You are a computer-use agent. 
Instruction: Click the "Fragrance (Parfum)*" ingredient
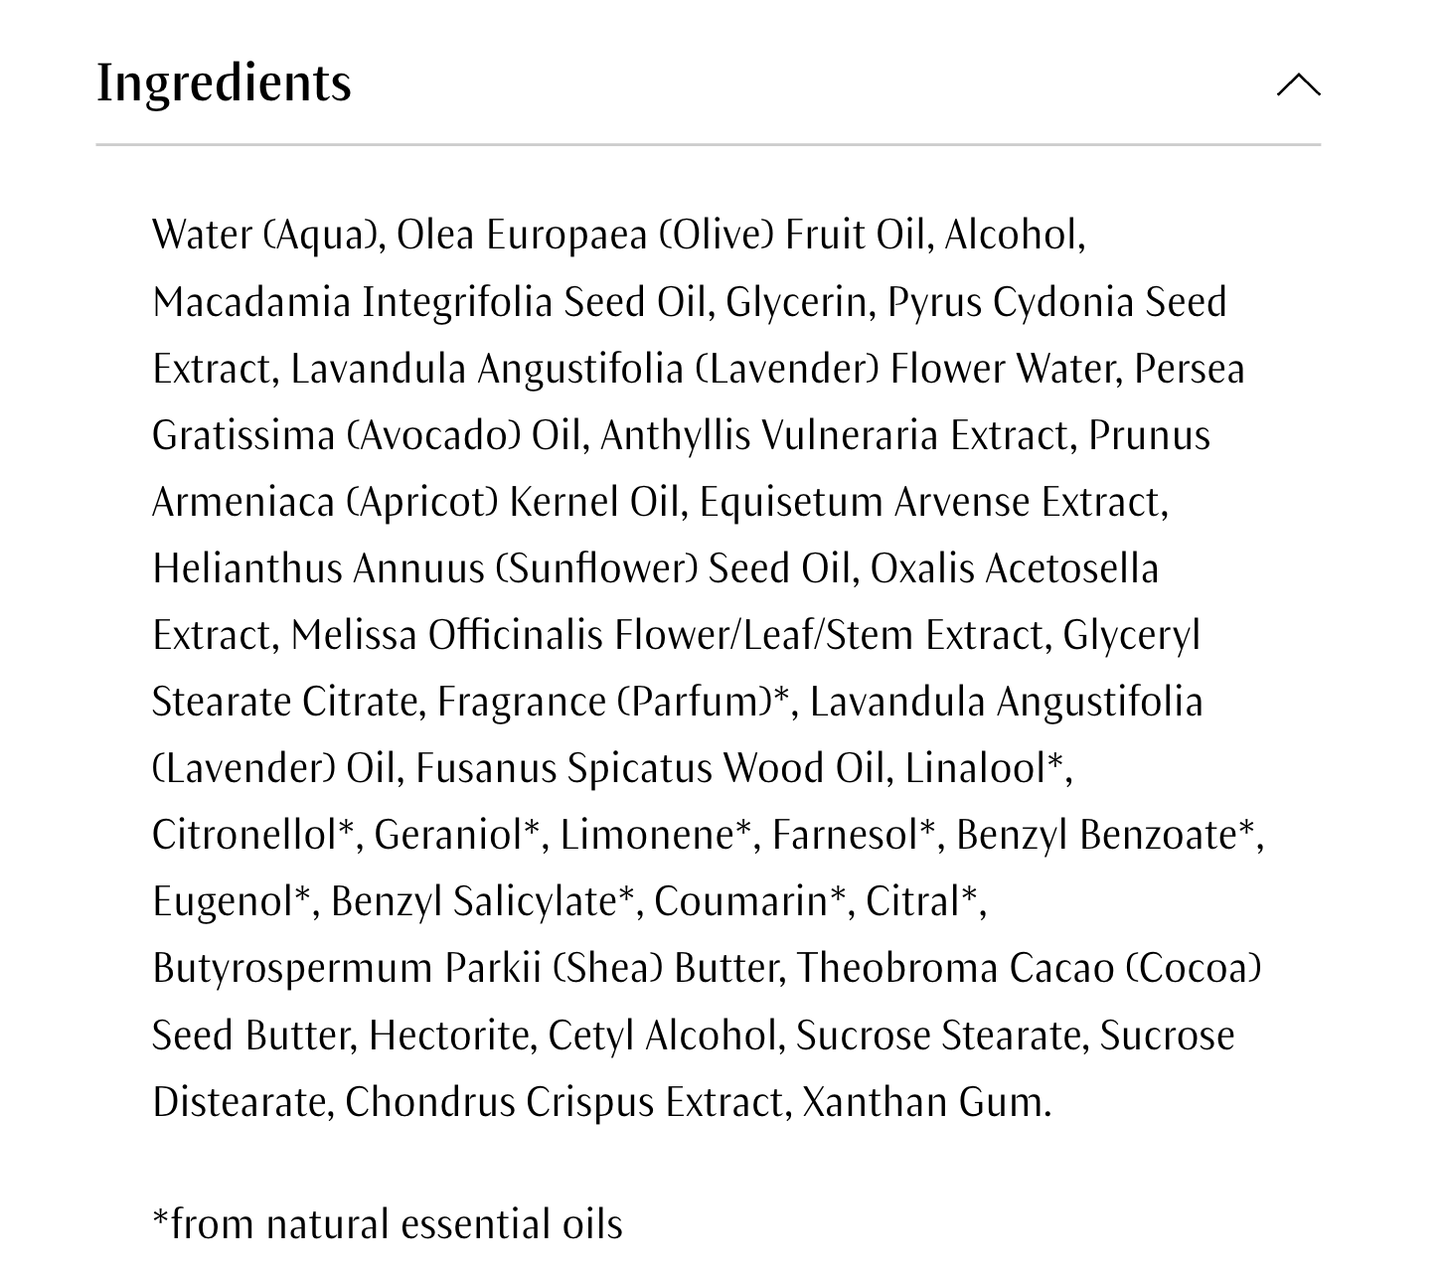point(615,702)
